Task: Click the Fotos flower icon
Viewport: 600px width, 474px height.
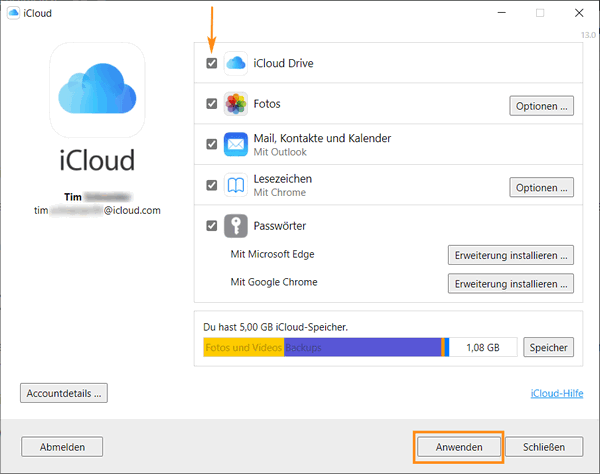Action: (x=236, y=104)
